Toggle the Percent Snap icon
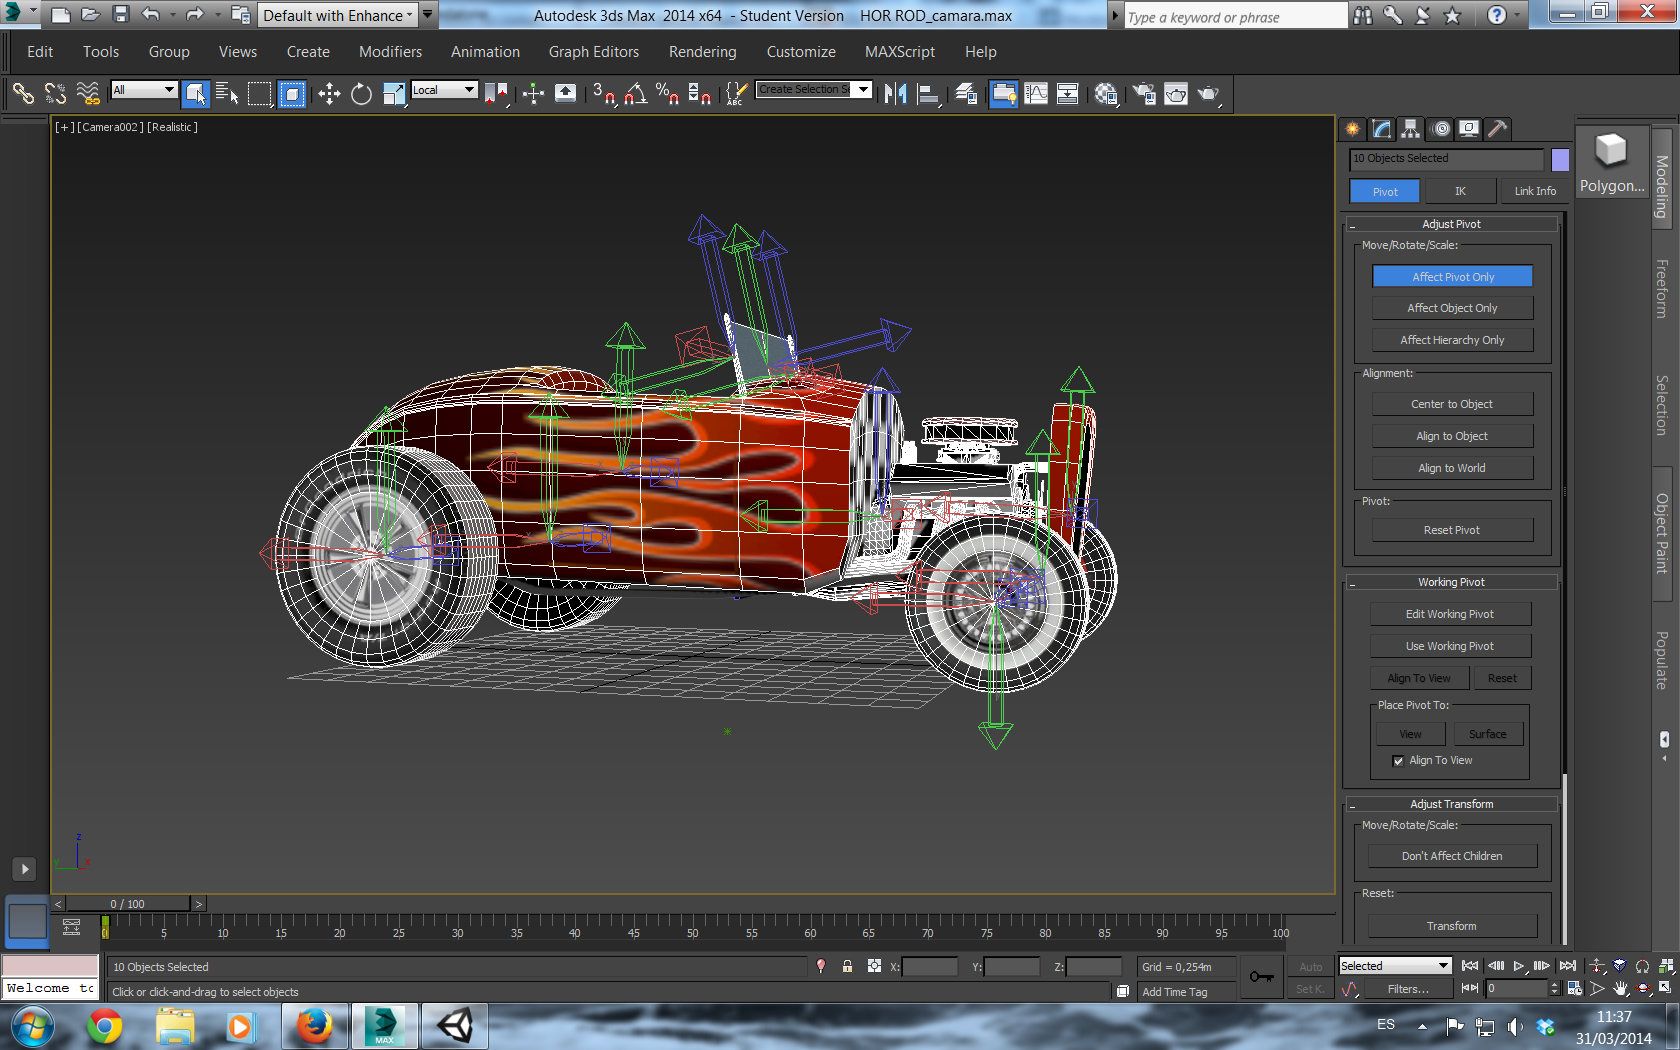The height and width of the screenshot is (1050, 1680). pyautogui.click(x=667, y=94)
